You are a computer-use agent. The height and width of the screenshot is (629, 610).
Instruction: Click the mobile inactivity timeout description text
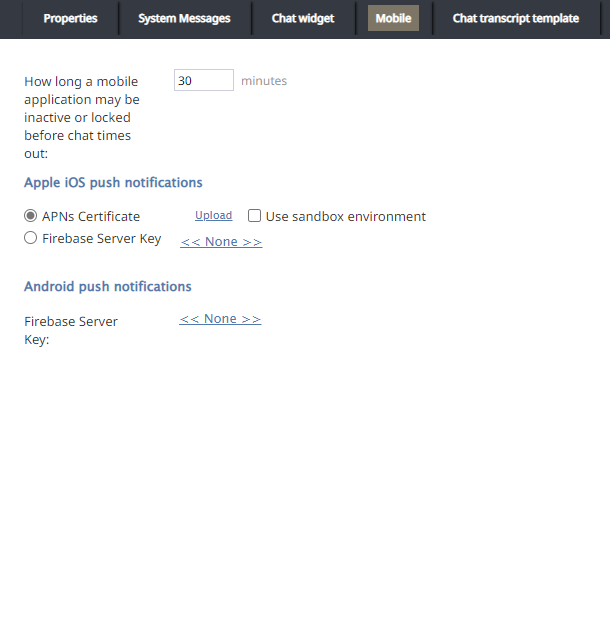coord(82,118)
